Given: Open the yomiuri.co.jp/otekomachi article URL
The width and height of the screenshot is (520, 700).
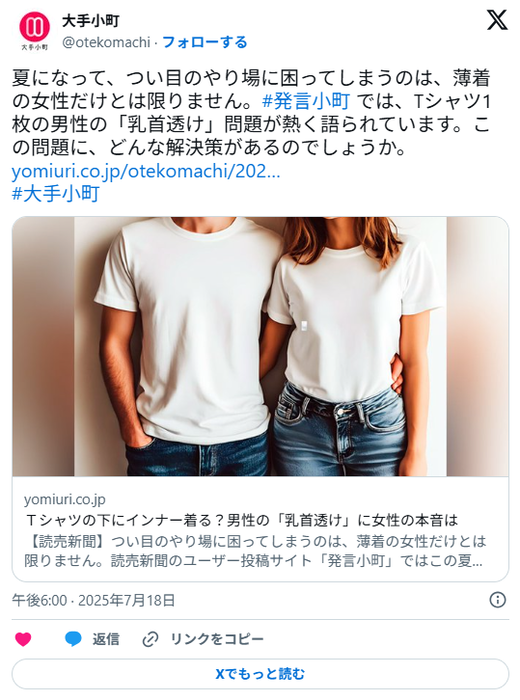Looking at the screenshot, I should tap(146, 171).
